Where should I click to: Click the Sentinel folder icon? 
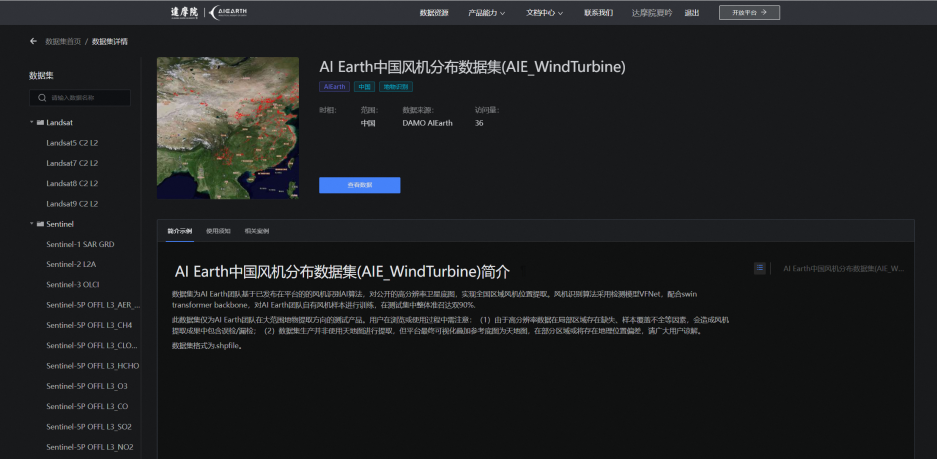[40, 224]
